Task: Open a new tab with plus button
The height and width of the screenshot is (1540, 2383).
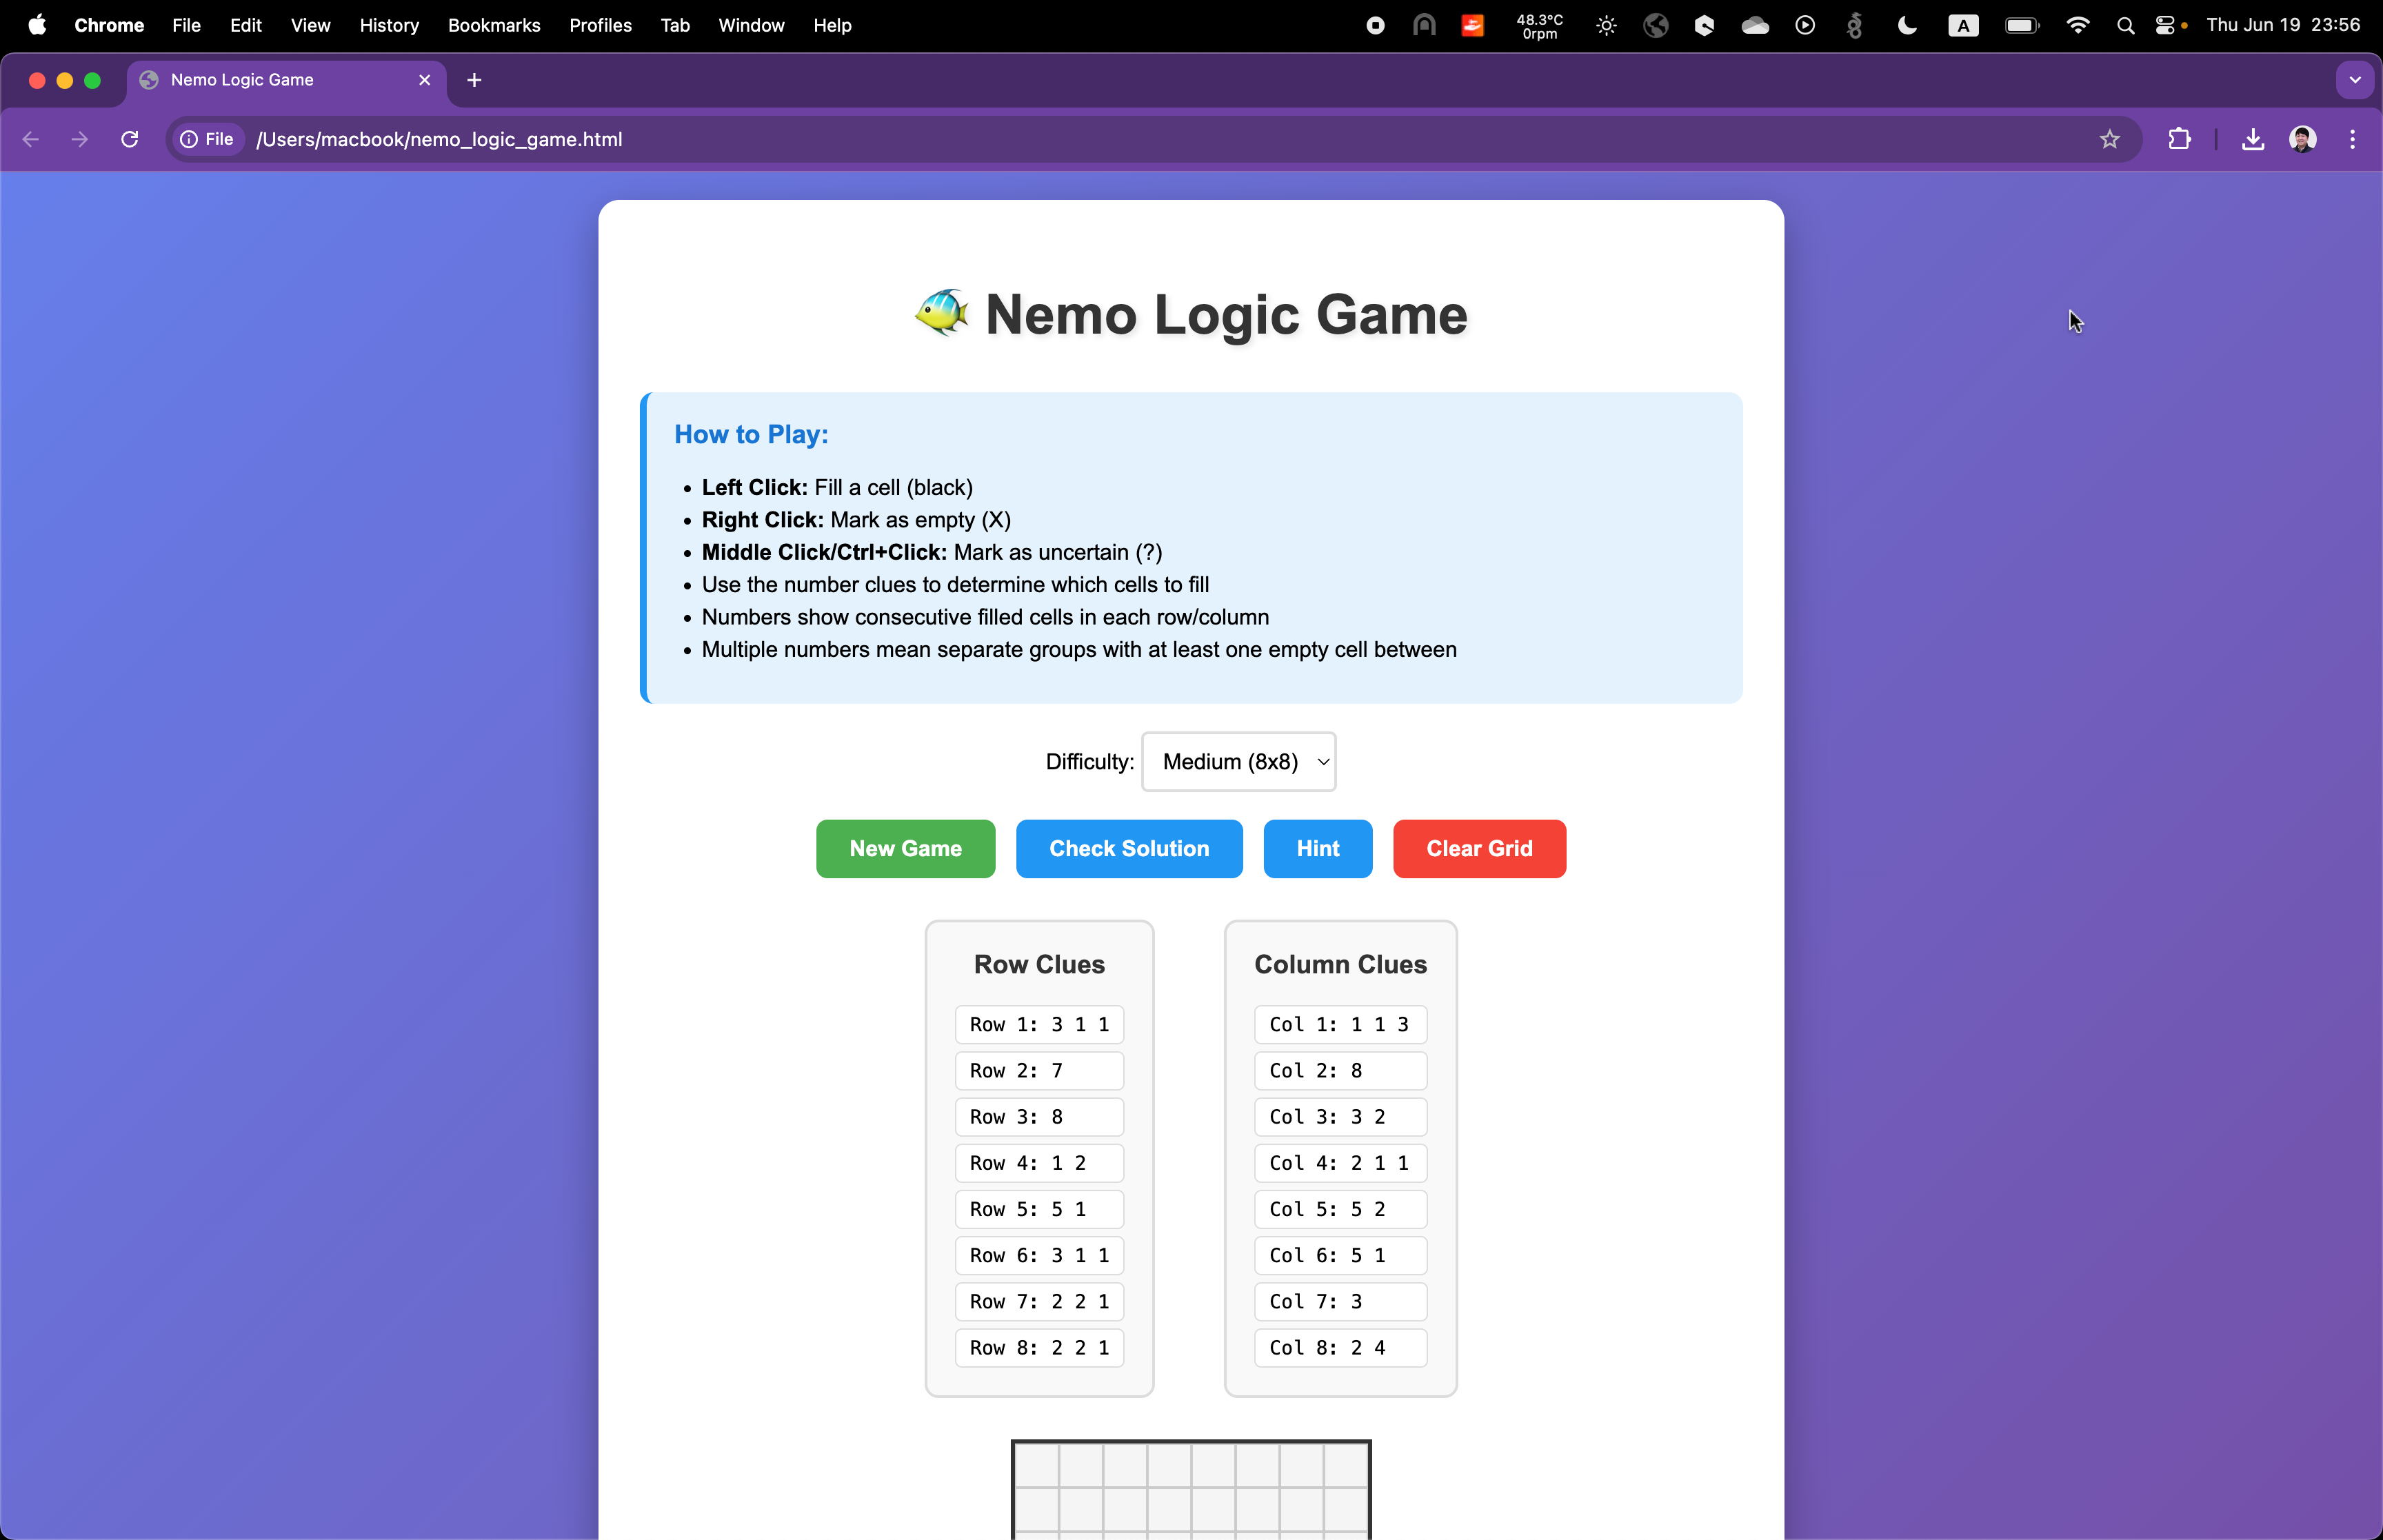Action: (x=474, y=80)
